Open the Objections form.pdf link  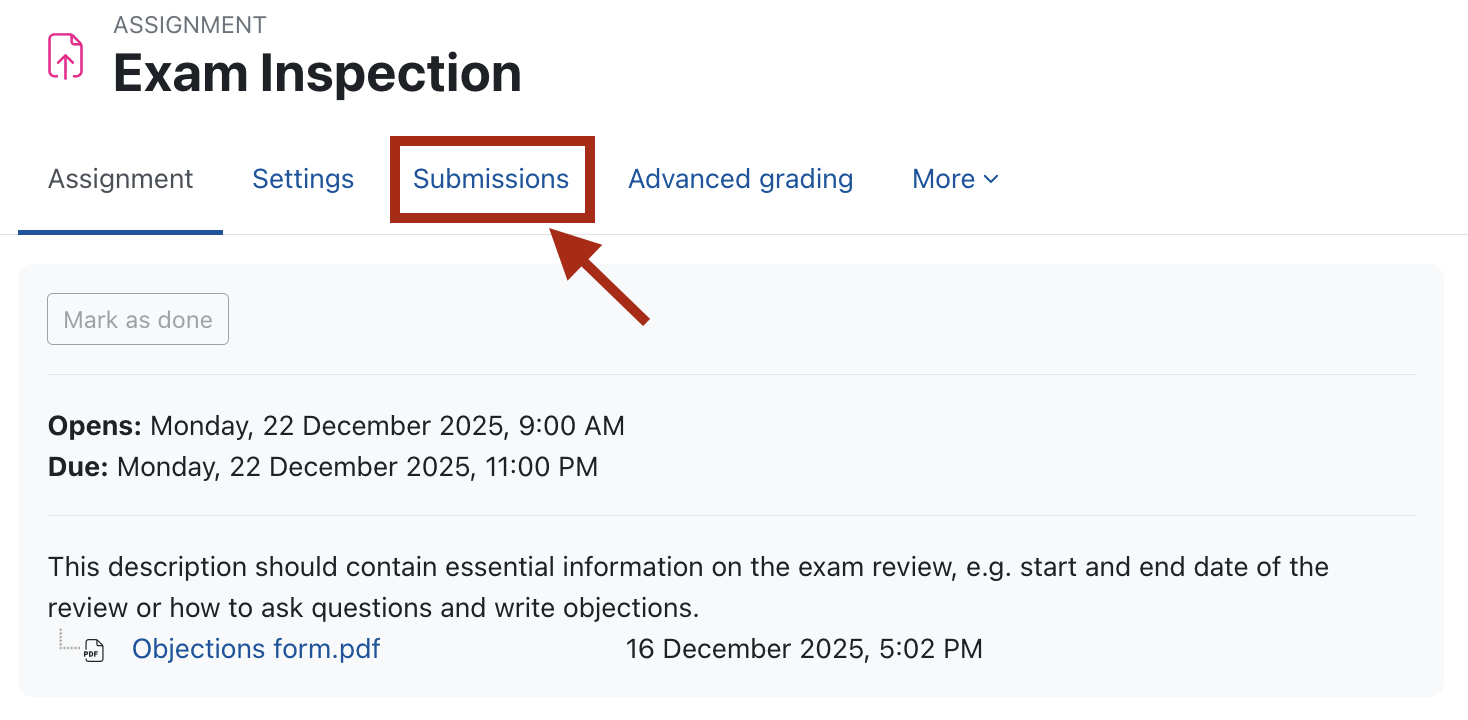[256, 649]
